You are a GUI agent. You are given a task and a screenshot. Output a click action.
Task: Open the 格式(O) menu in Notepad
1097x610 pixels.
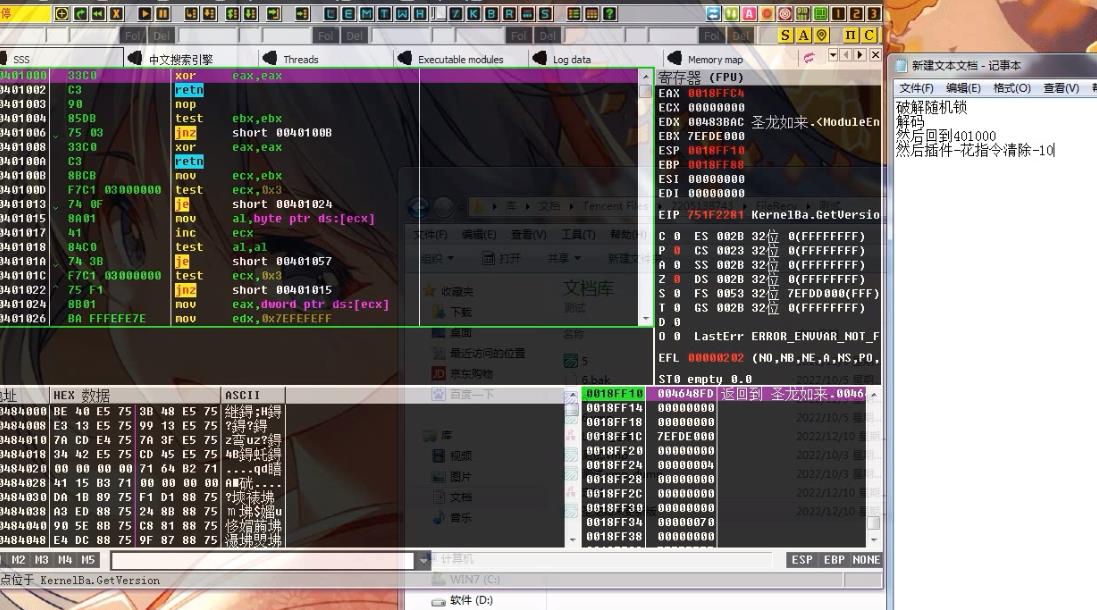(x=1011, y=88)
